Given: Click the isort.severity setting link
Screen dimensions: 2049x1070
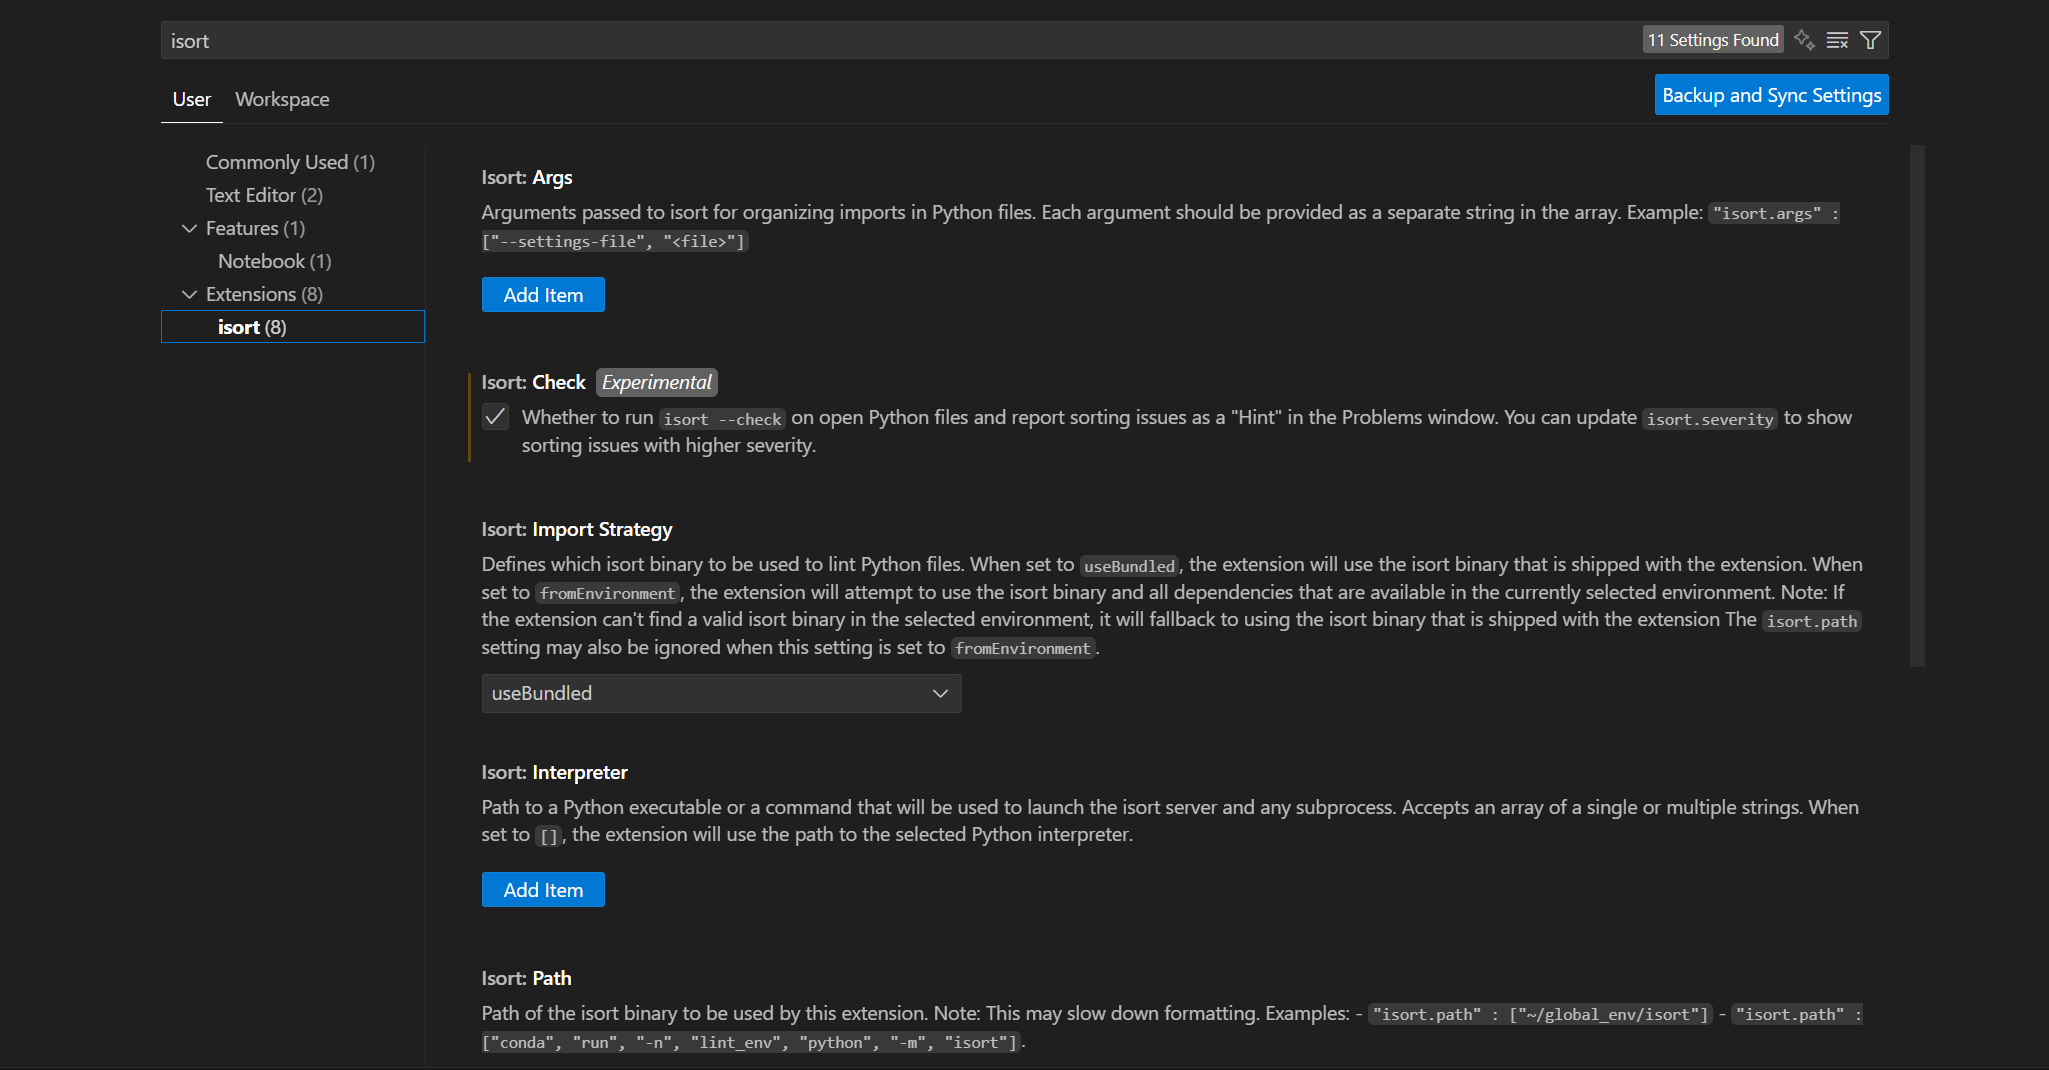Looking at the screenshot, I should (x=1710, y=419).
